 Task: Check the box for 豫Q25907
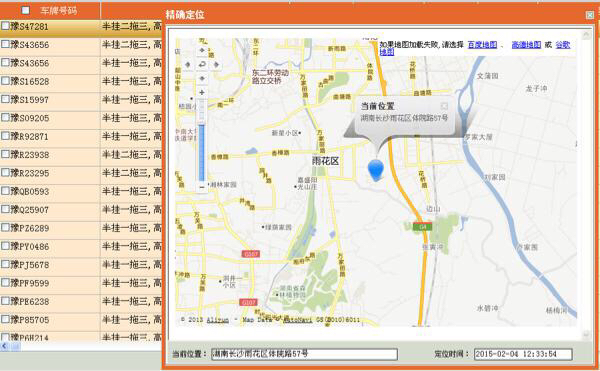pos(5,209)
